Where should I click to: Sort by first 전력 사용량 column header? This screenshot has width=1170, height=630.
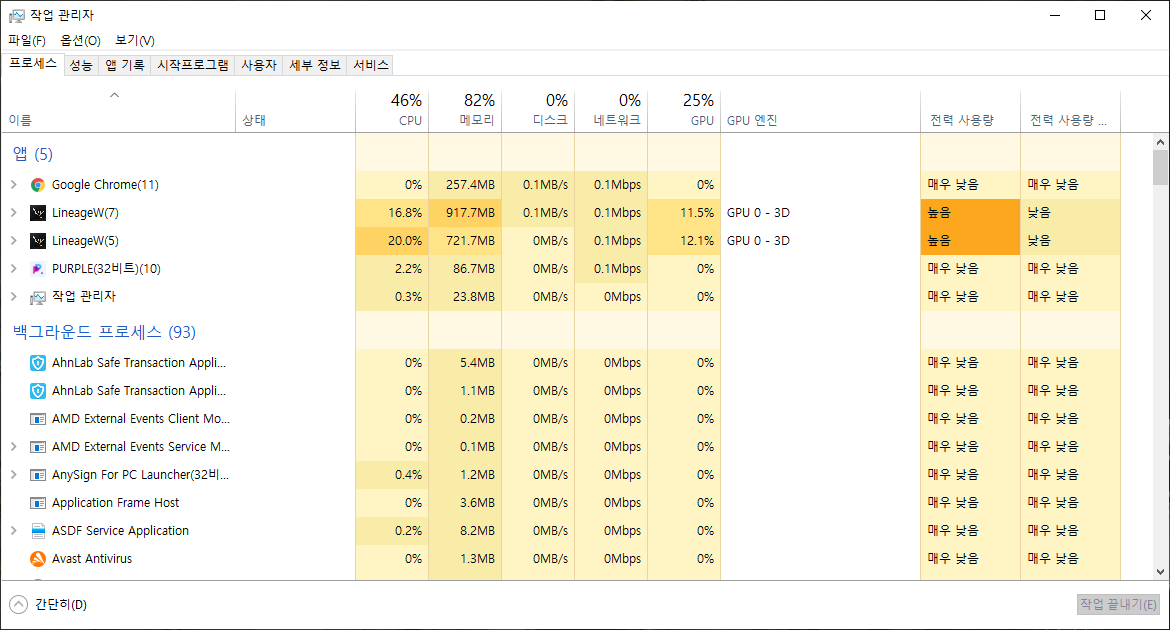coord(970,110)
